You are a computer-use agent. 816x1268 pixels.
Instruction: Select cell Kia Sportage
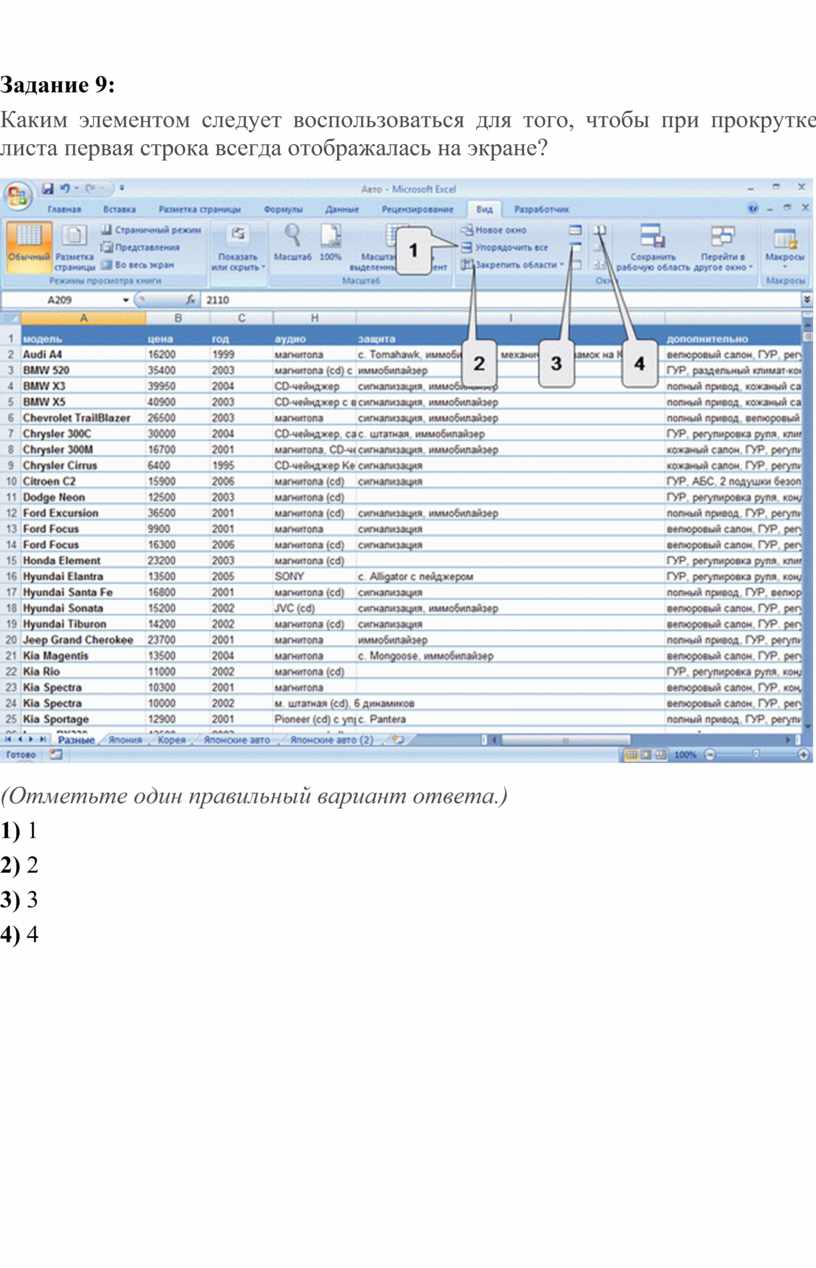click(x=83, y=719)
